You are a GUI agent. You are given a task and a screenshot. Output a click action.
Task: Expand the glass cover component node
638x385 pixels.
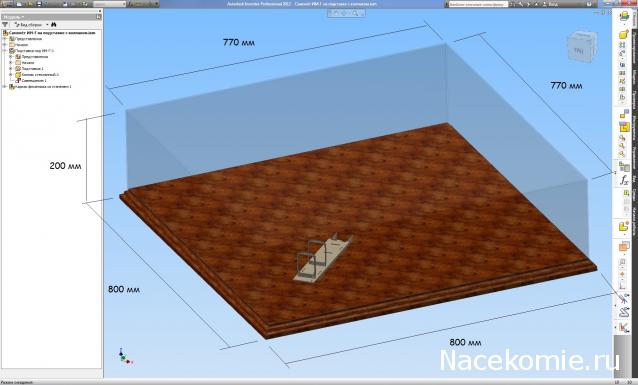tap(11, 74)
